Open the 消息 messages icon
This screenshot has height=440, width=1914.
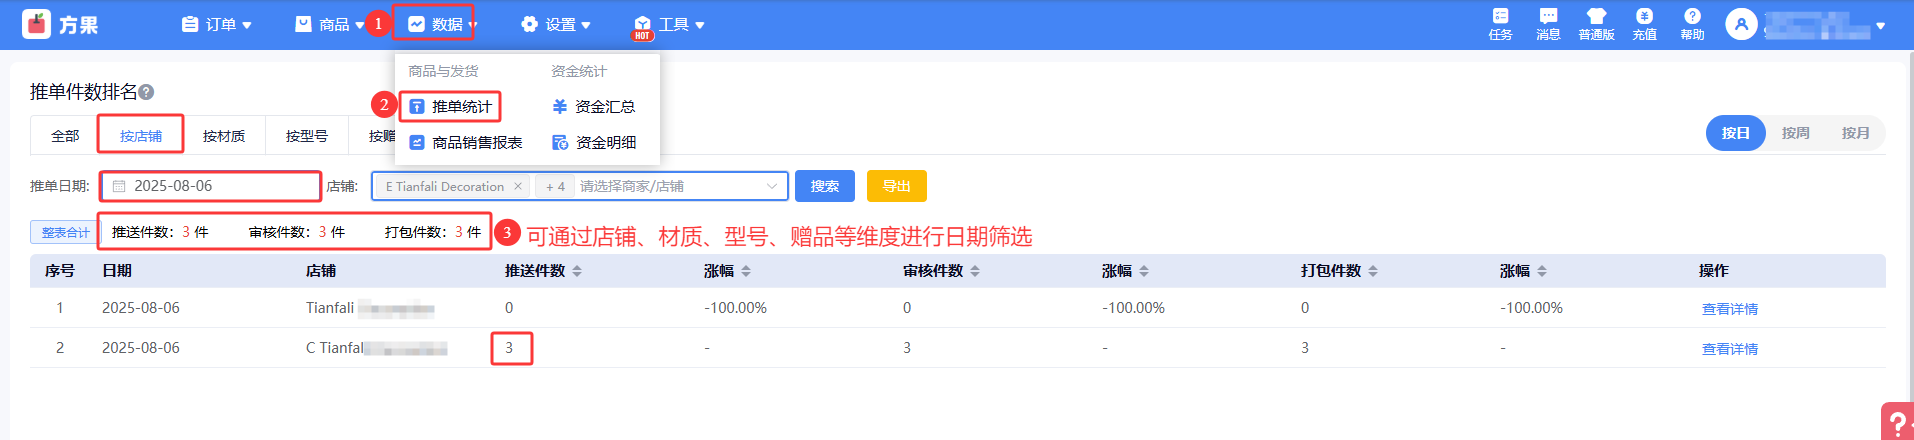[x=1548, y=16]
